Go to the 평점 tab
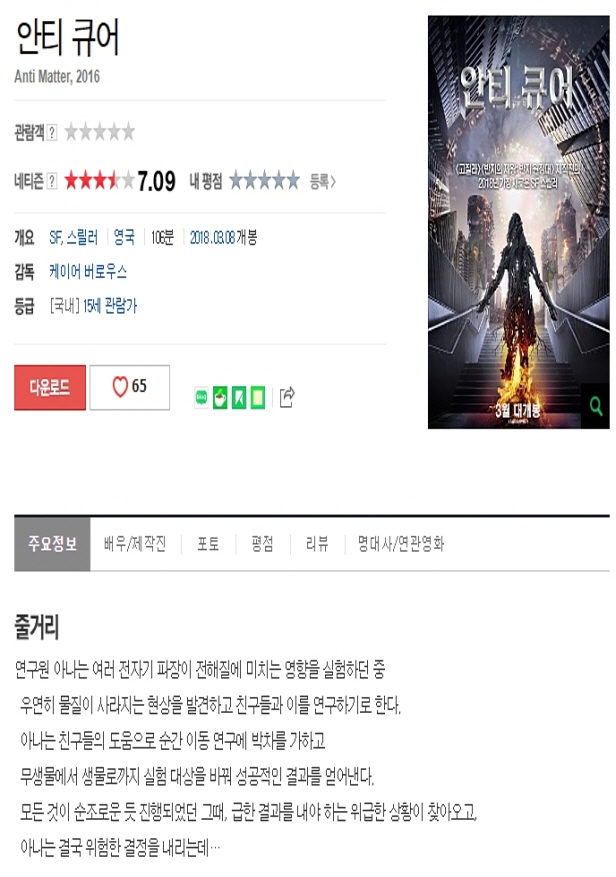Image resolution: width=616 pixels, height=877 pixels. pyautogui.click(x=262, y=544)
